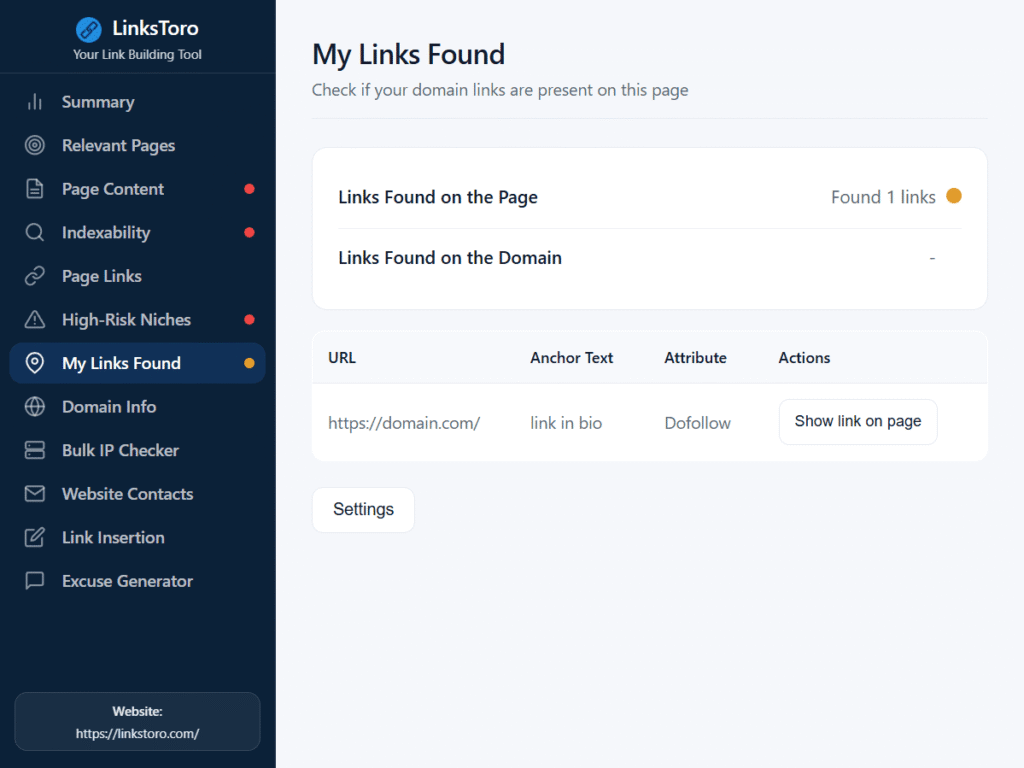Click the red dot beside Page Content
Image resolution: width=1024 pixels, height=768 pixels.
click(x=249, y=189)
